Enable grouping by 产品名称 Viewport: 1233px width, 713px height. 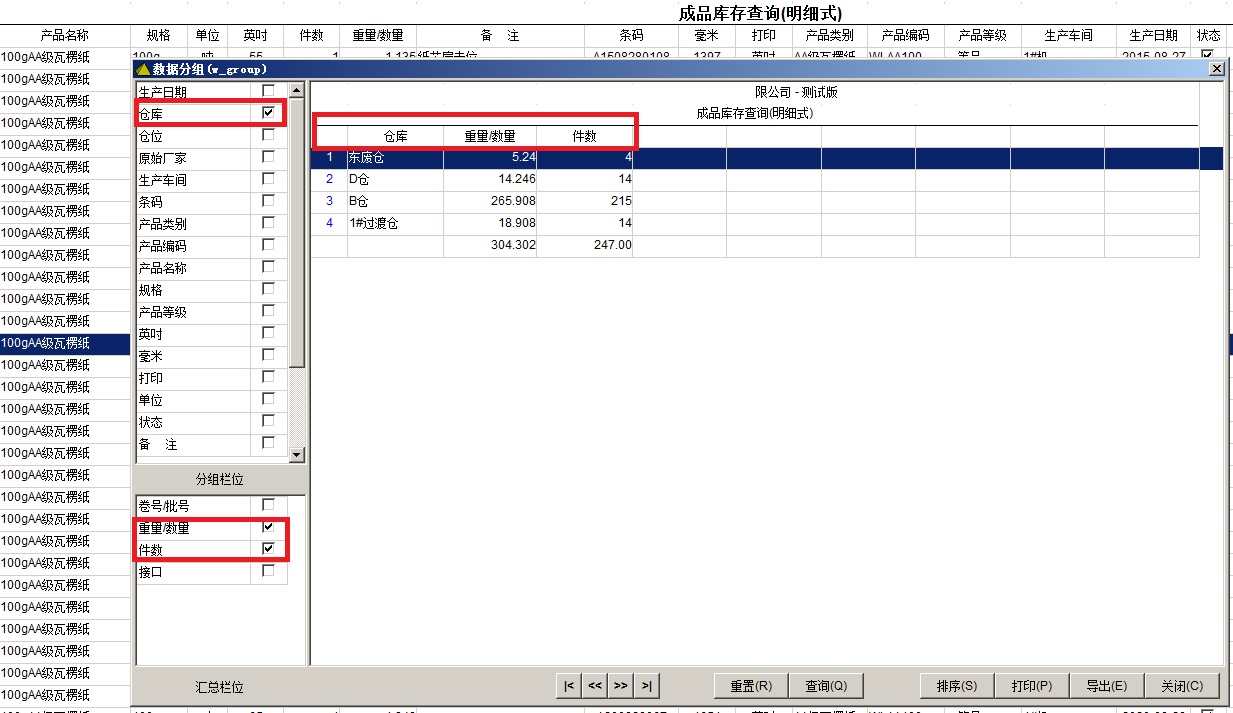(268, 267)
